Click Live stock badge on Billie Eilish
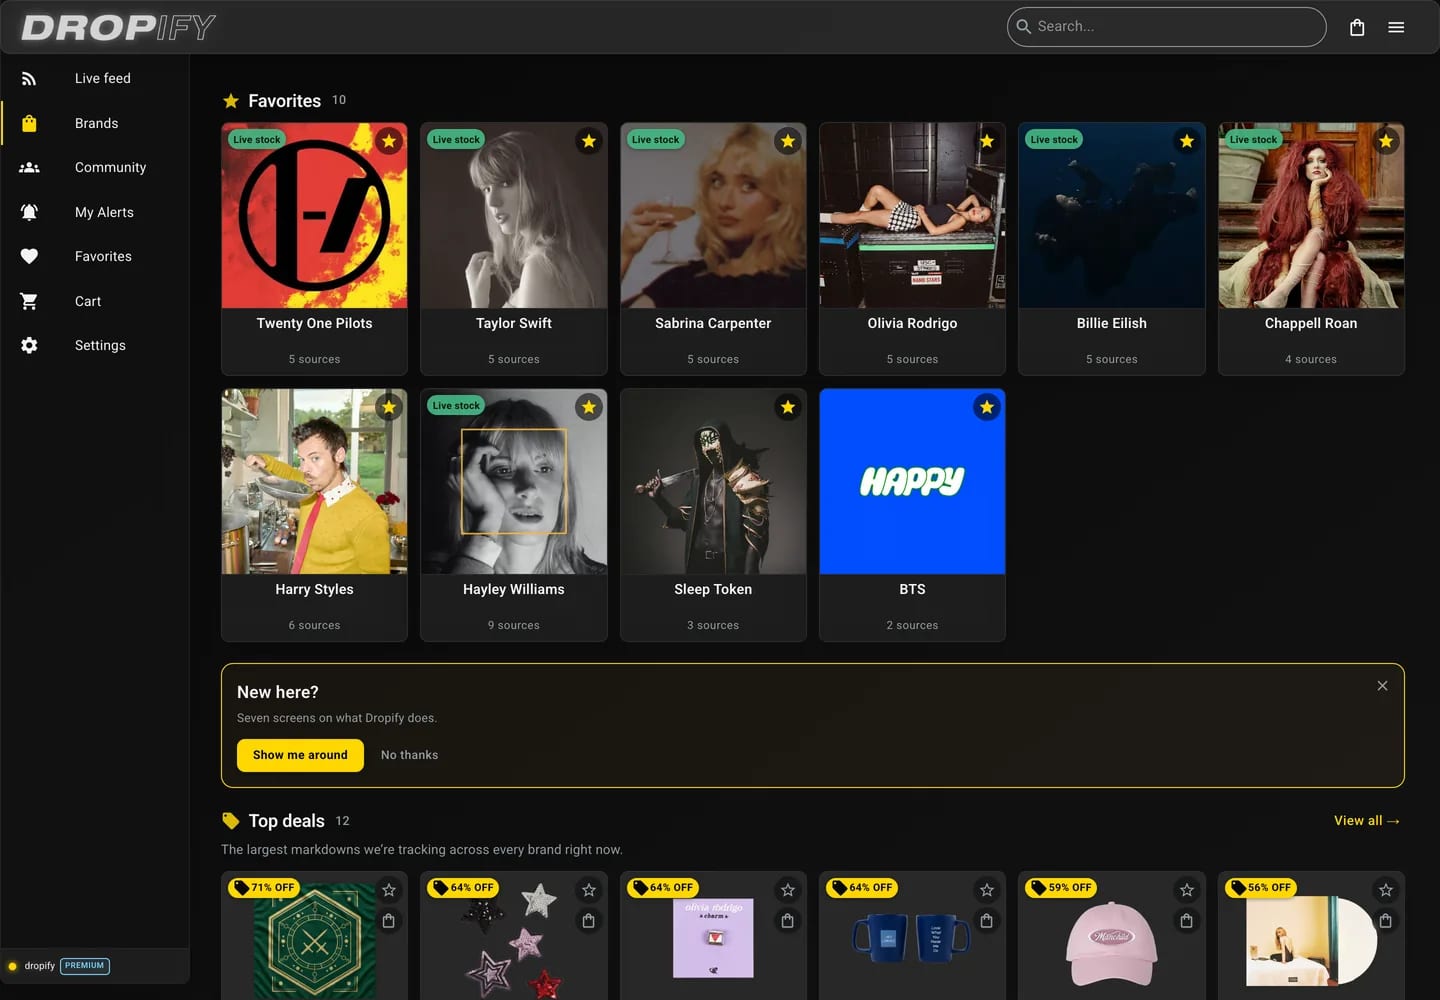 pyautogui.click(x=1054, y=140)
